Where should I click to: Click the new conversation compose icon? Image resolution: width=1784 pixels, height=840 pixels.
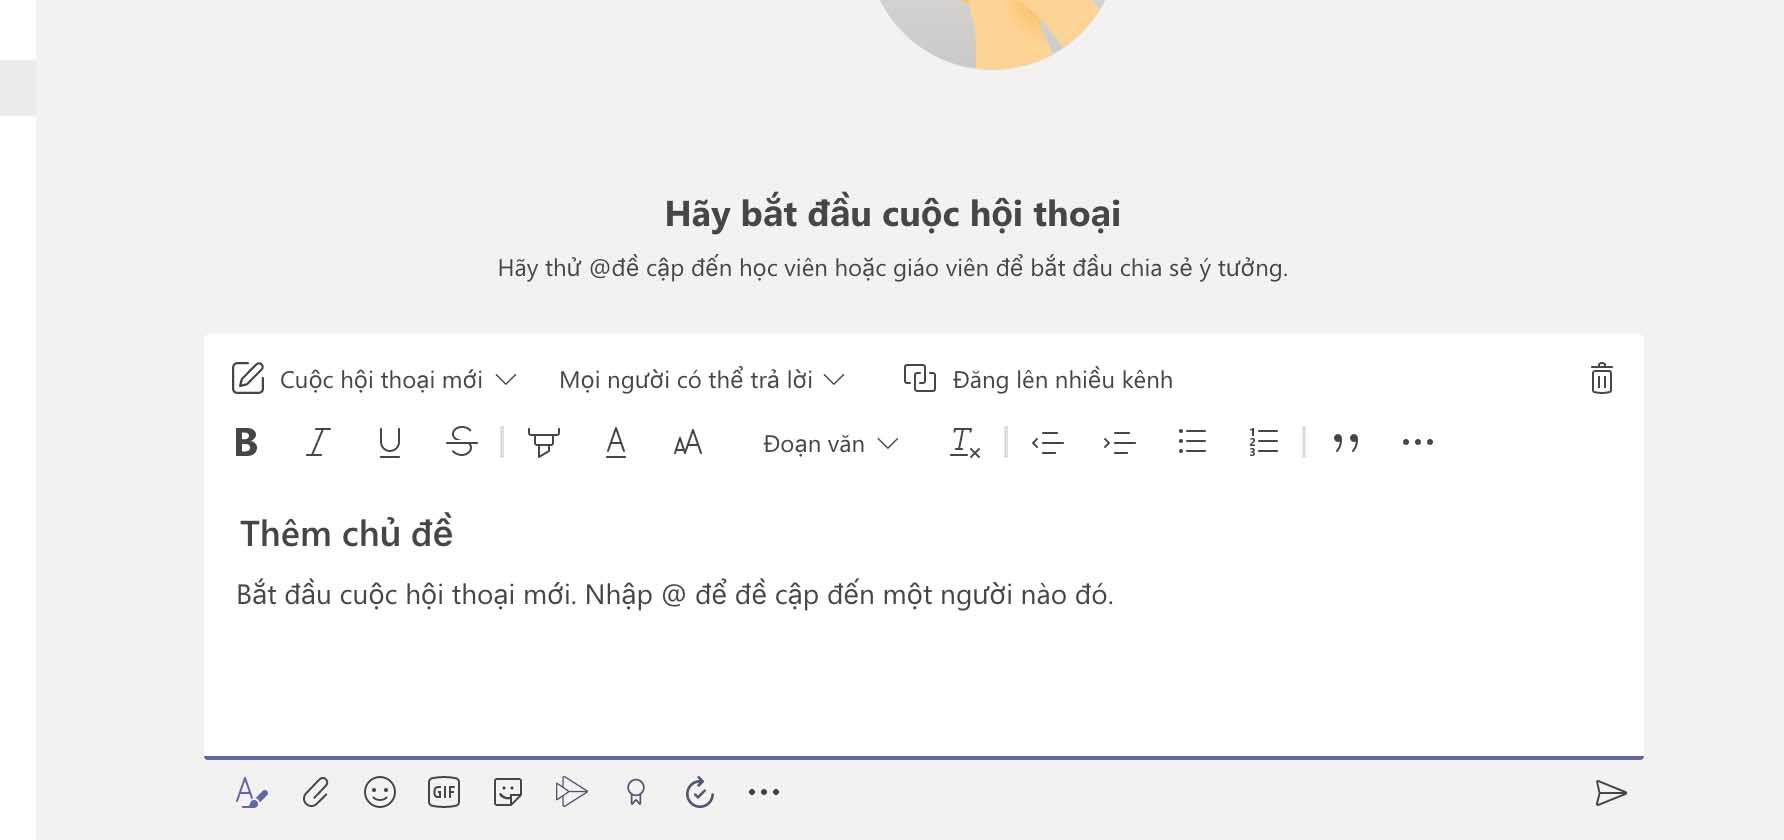(248, 379)
